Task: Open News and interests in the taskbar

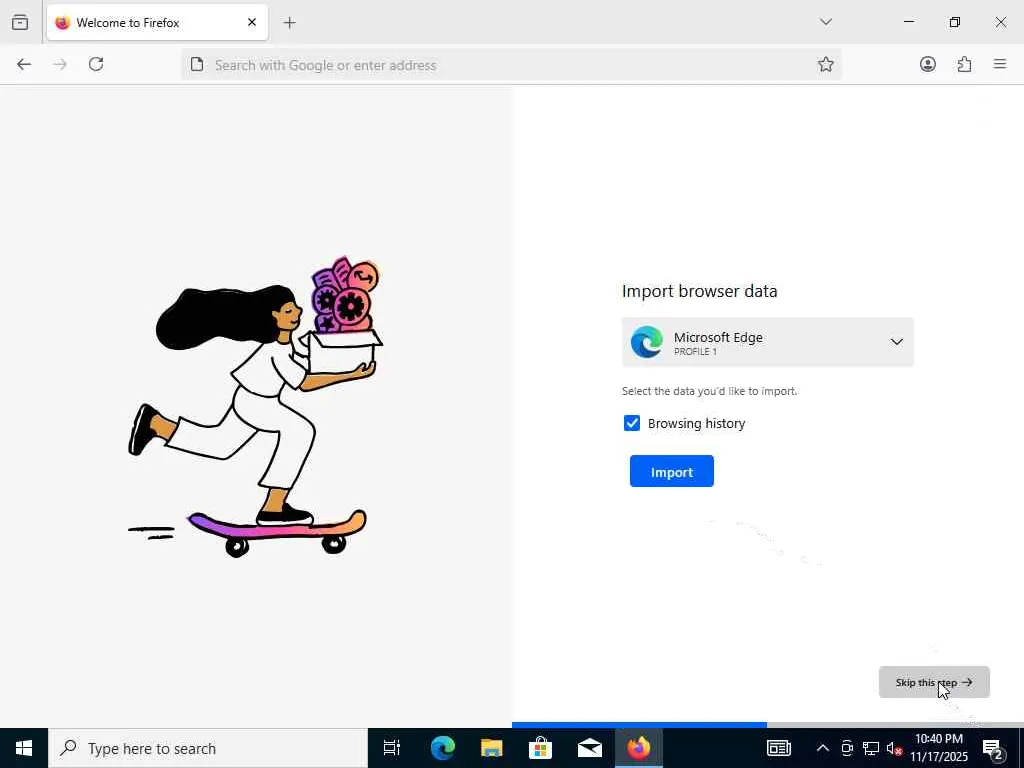Action: point(778,748)
